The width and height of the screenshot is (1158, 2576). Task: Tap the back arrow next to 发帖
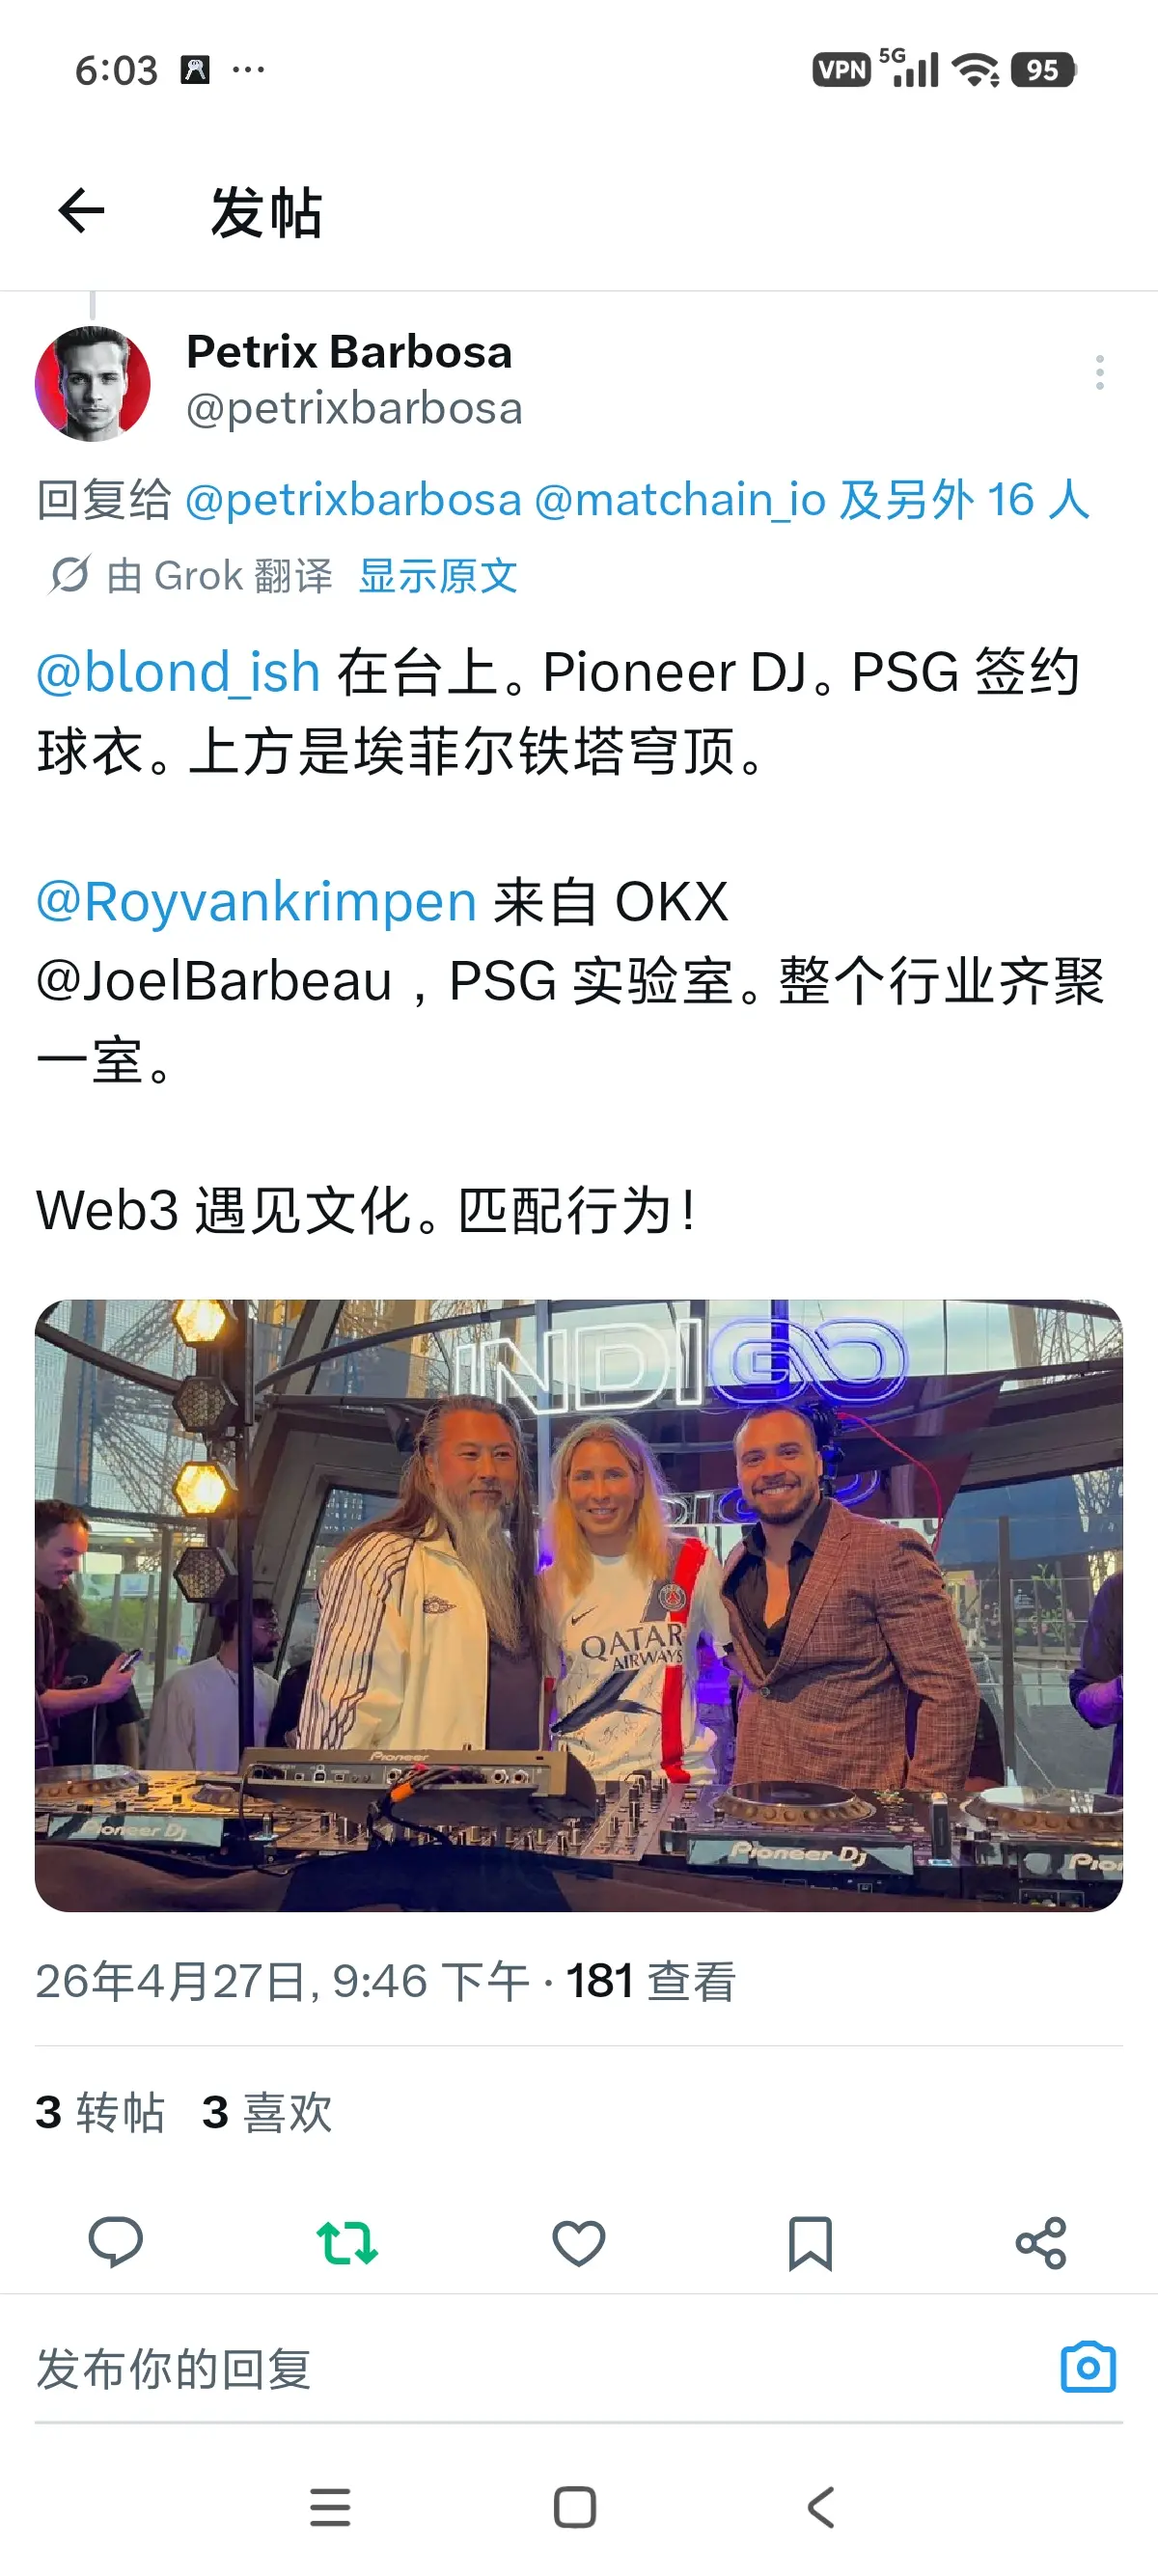81,211
